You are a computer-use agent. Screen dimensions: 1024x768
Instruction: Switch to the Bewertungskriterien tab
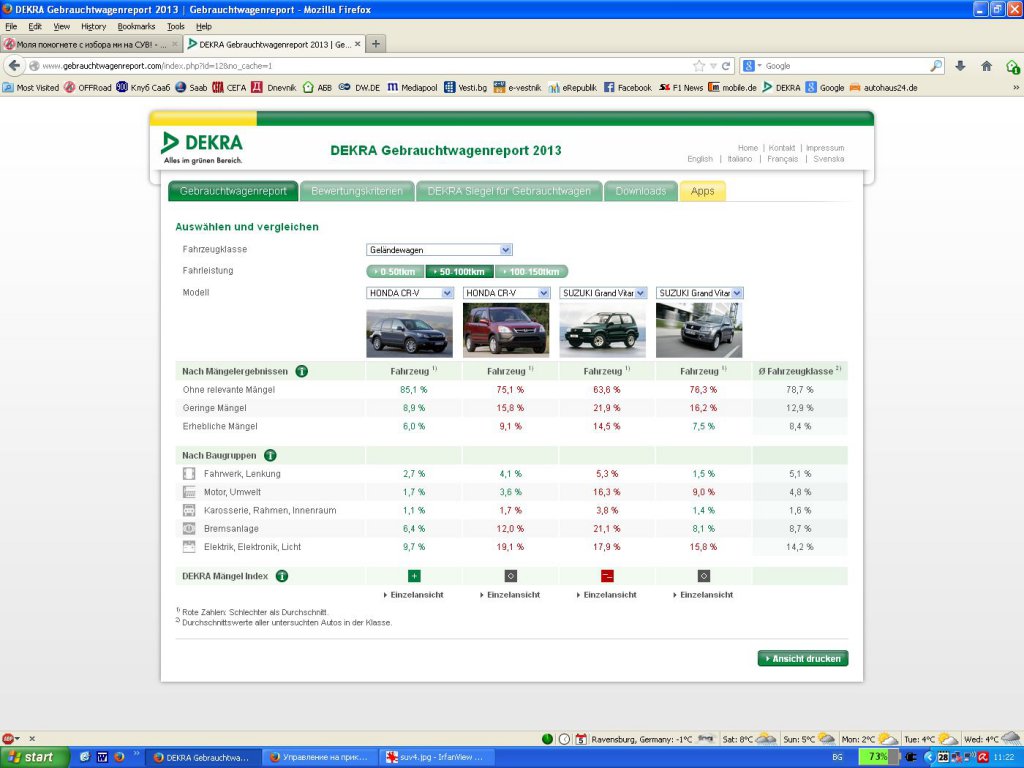[x=357, y=191]
